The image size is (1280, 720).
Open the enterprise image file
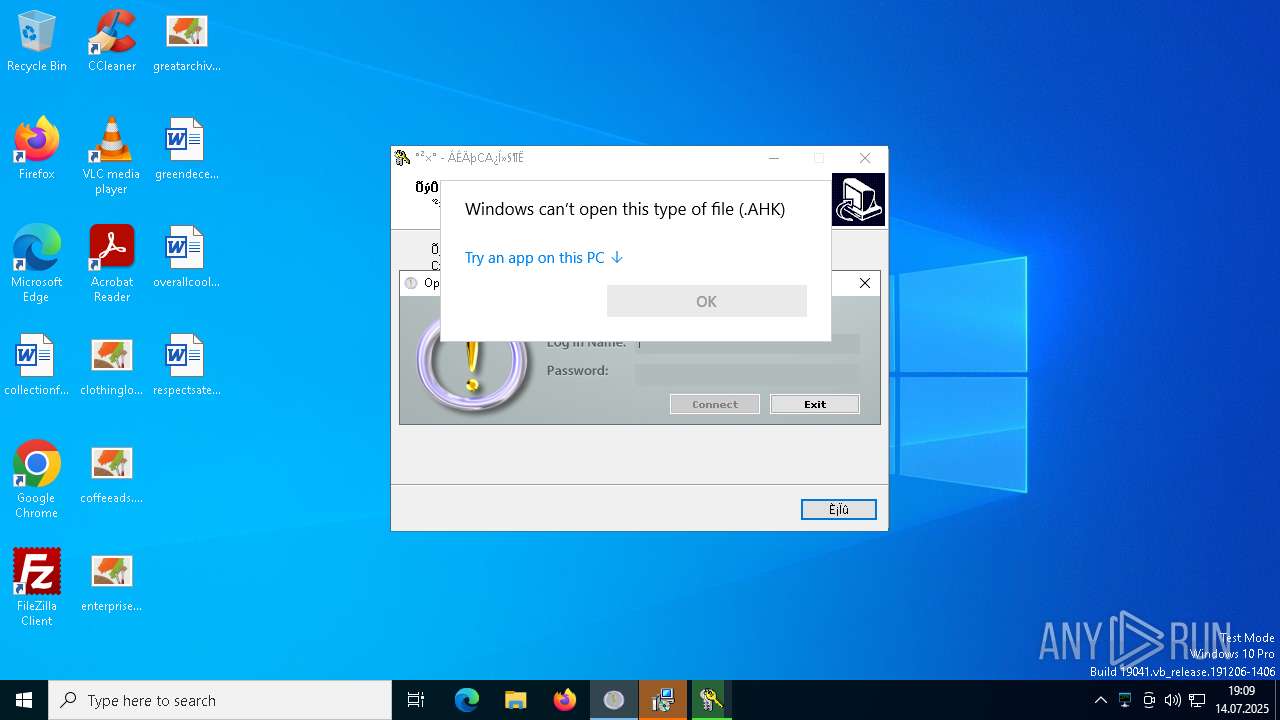(112, 582)
